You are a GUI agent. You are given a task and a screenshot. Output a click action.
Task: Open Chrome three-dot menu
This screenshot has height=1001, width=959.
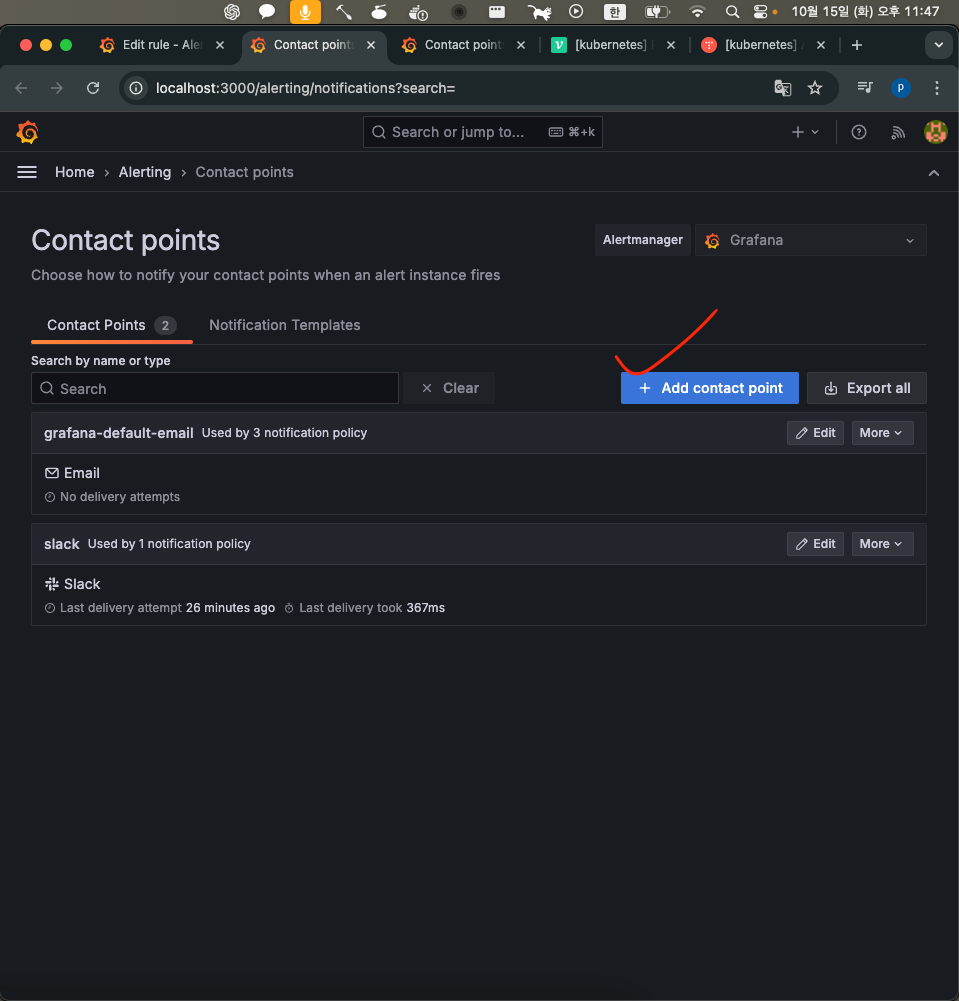(937, 88)
